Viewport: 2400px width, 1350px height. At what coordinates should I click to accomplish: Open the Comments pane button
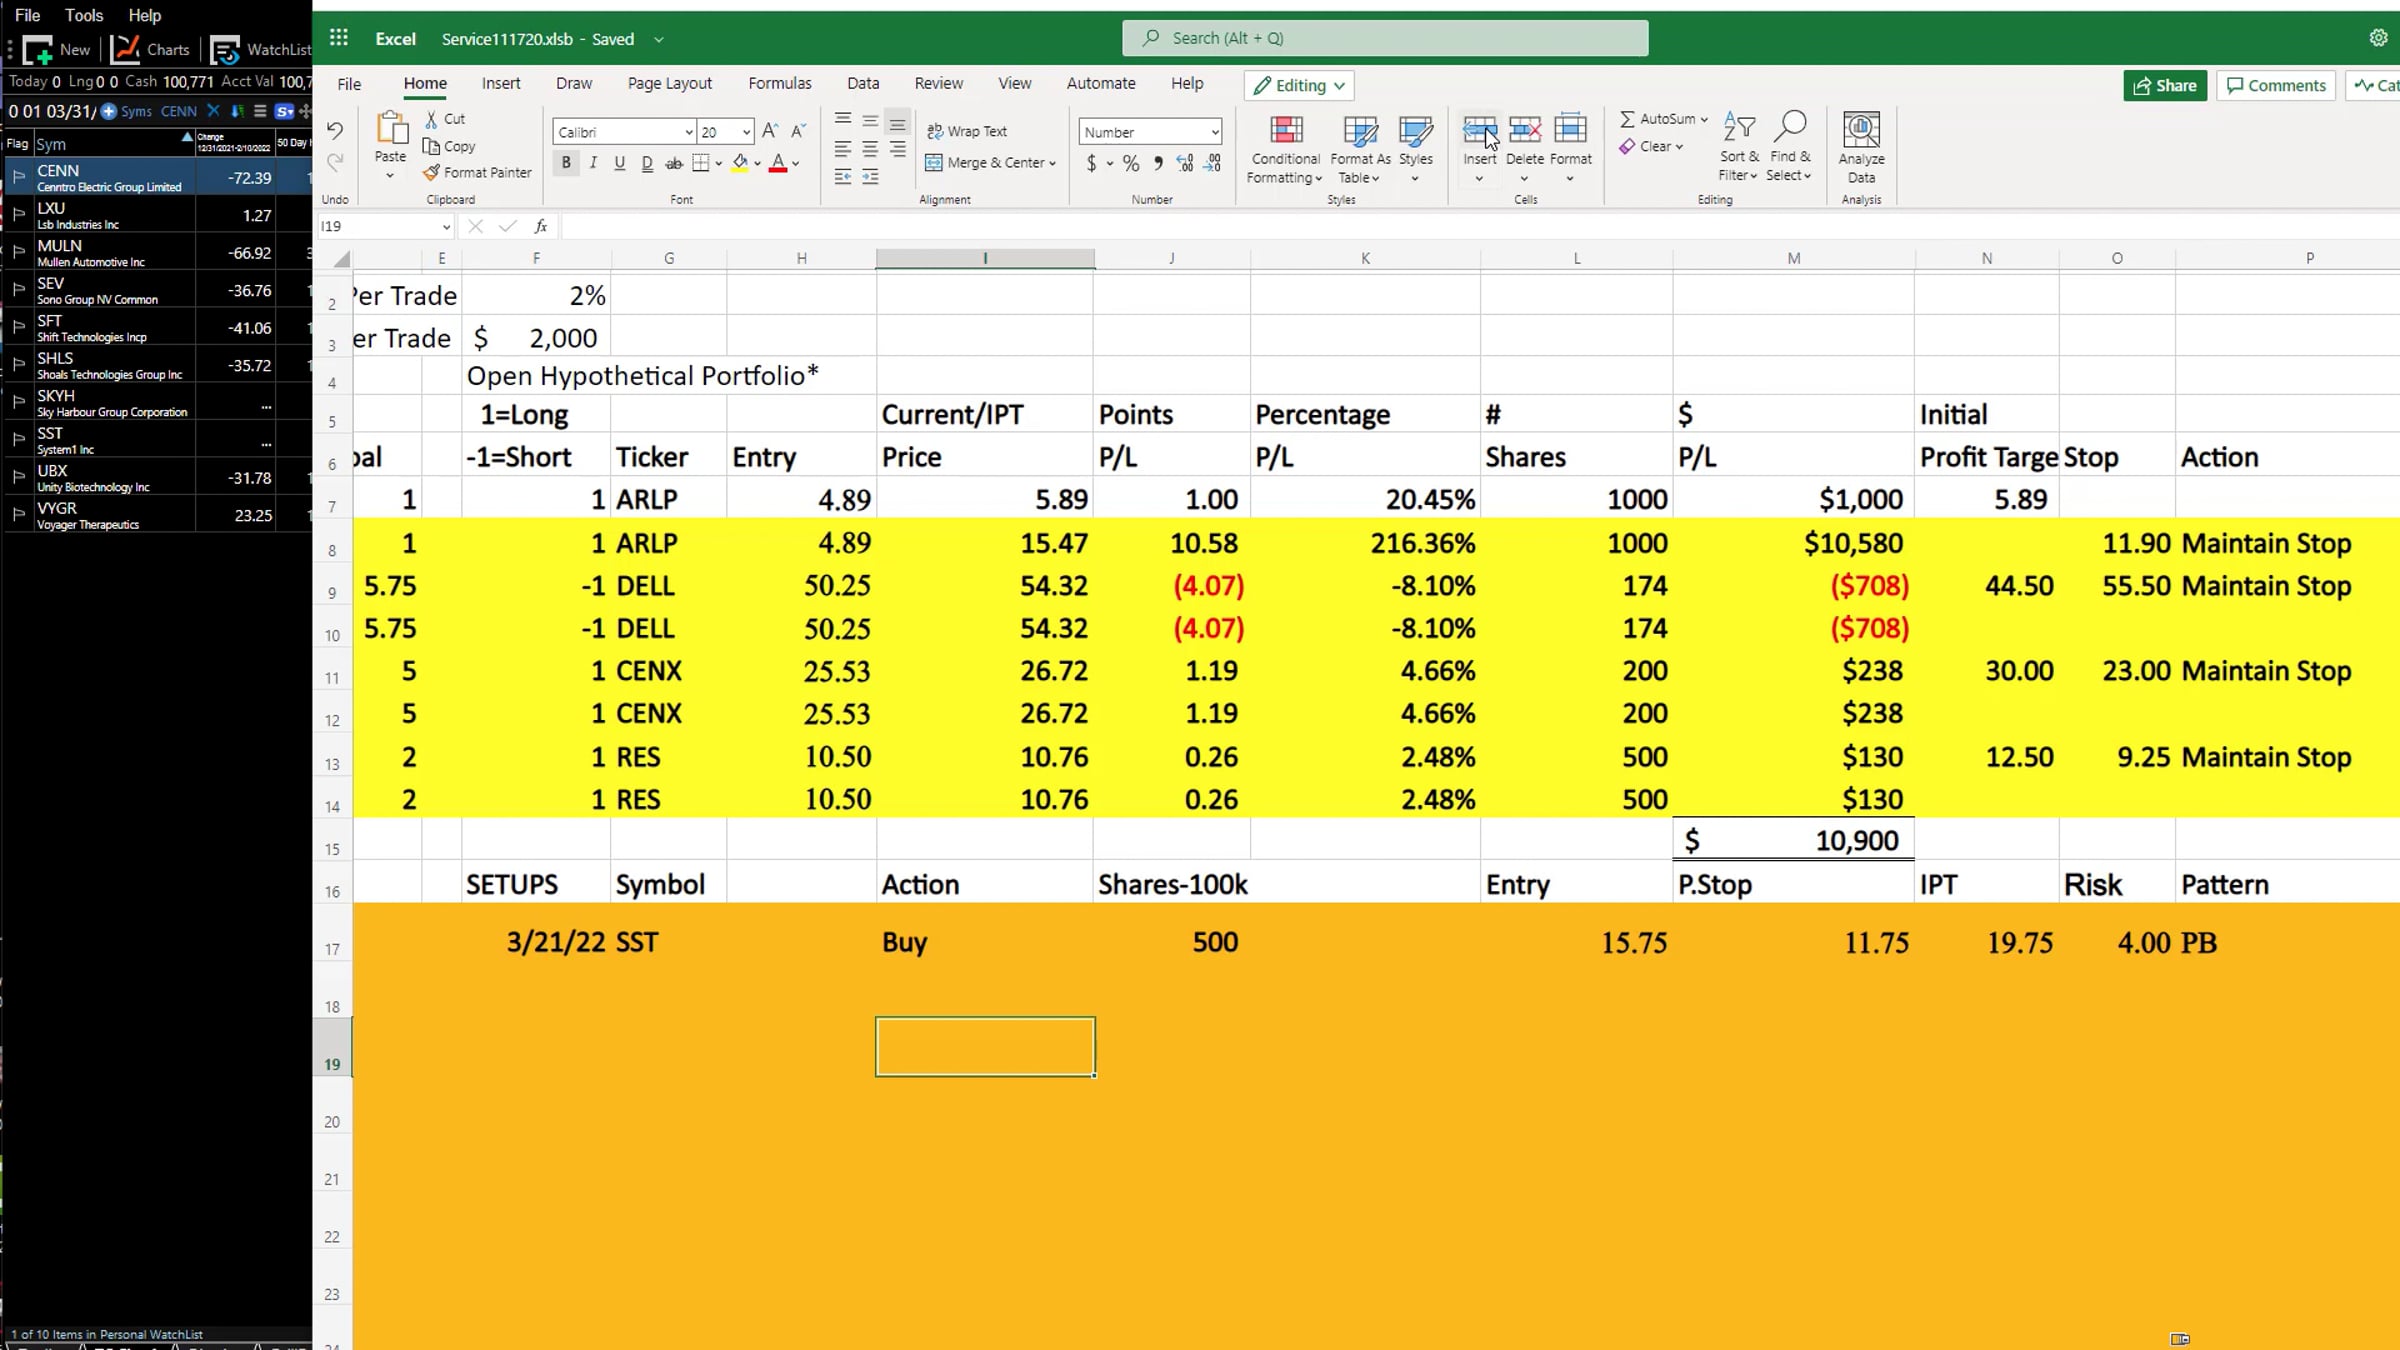click(2276, 85)
